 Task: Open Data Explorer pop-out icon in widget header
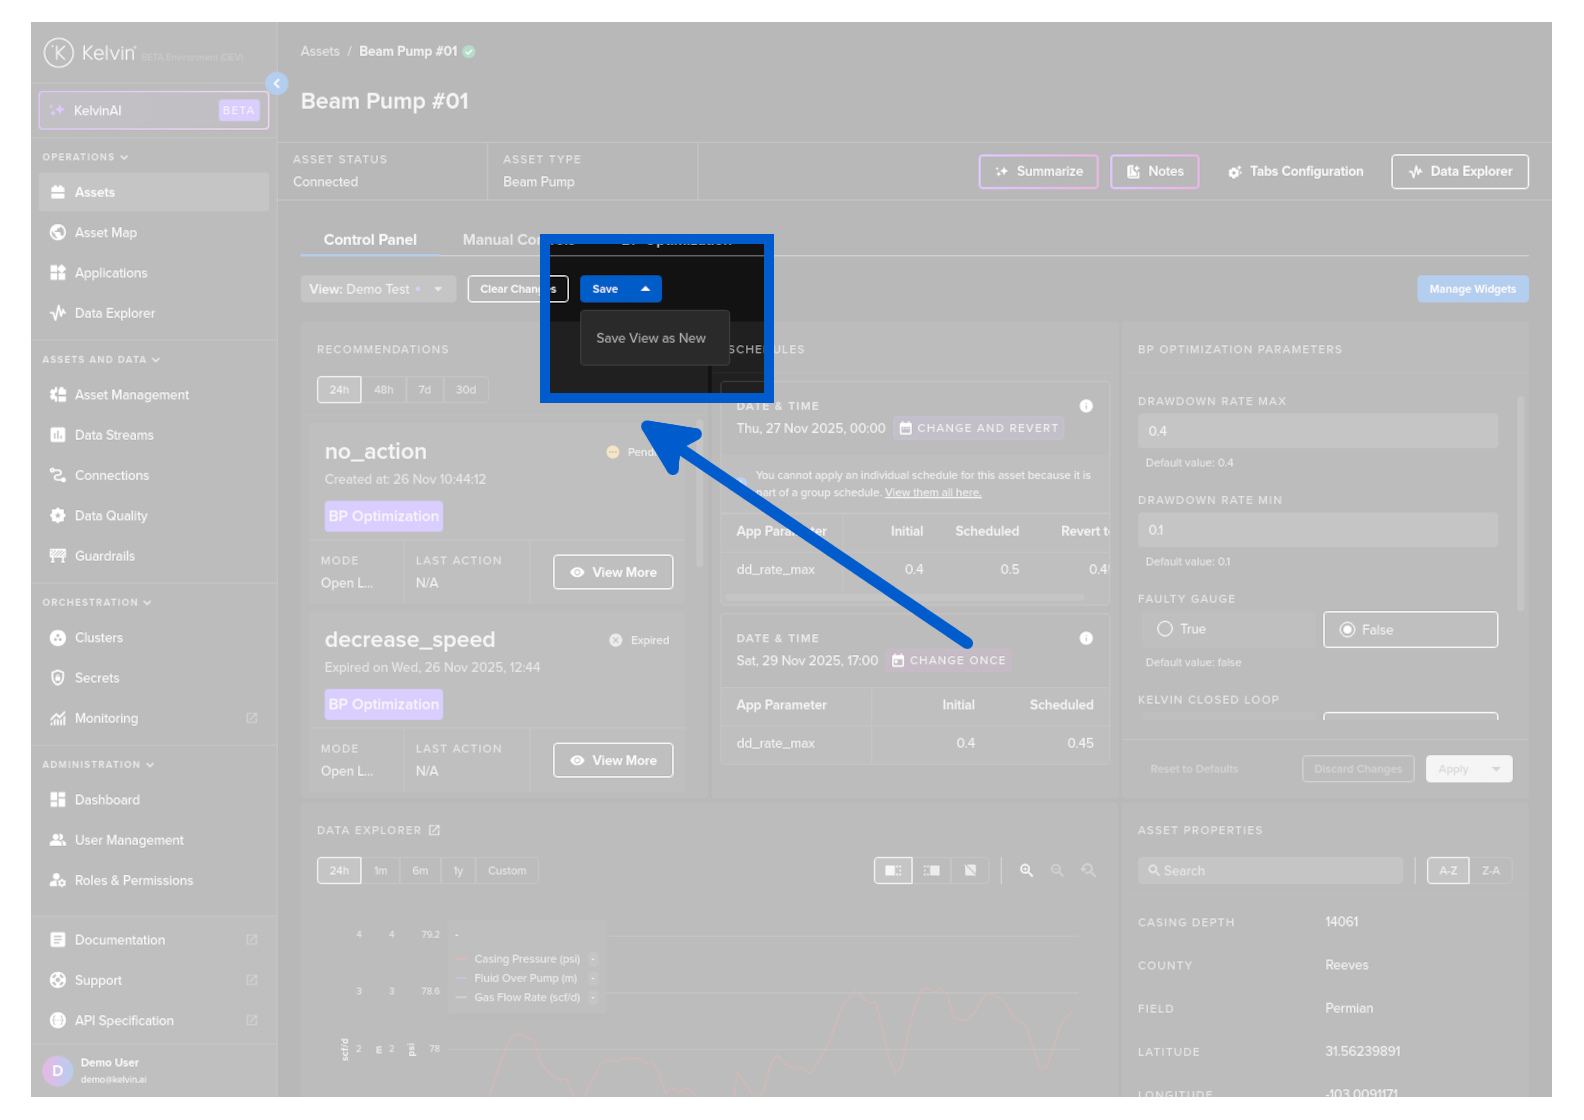click(x=434, y=830)
